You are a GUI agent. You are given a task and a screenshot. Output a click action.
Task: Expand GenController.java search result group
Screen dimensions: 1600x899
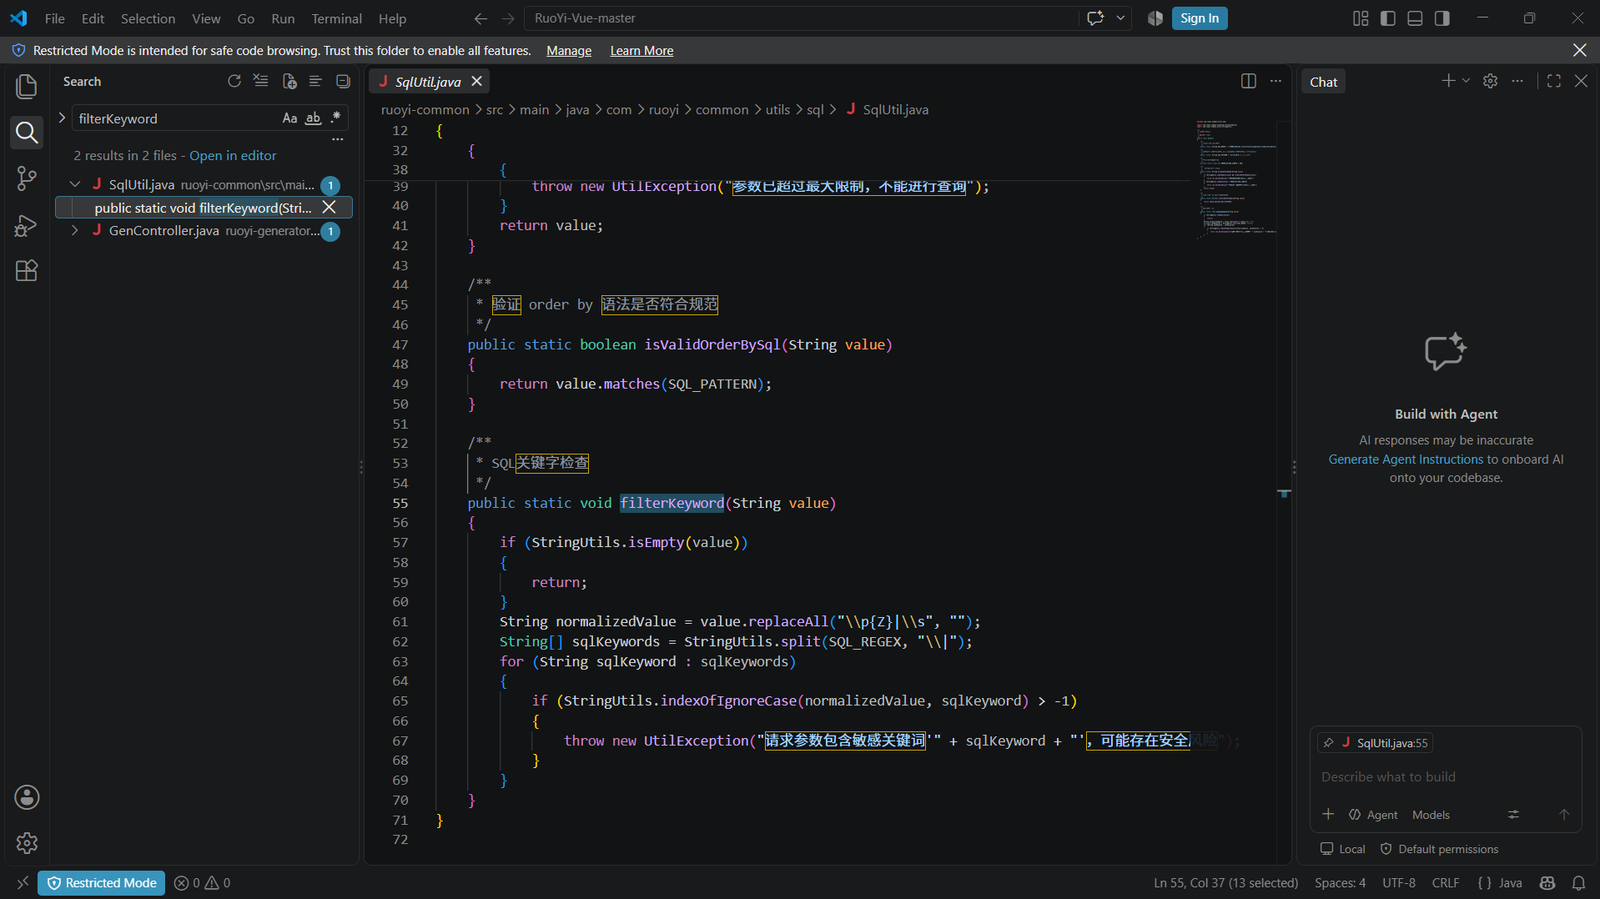75,230
